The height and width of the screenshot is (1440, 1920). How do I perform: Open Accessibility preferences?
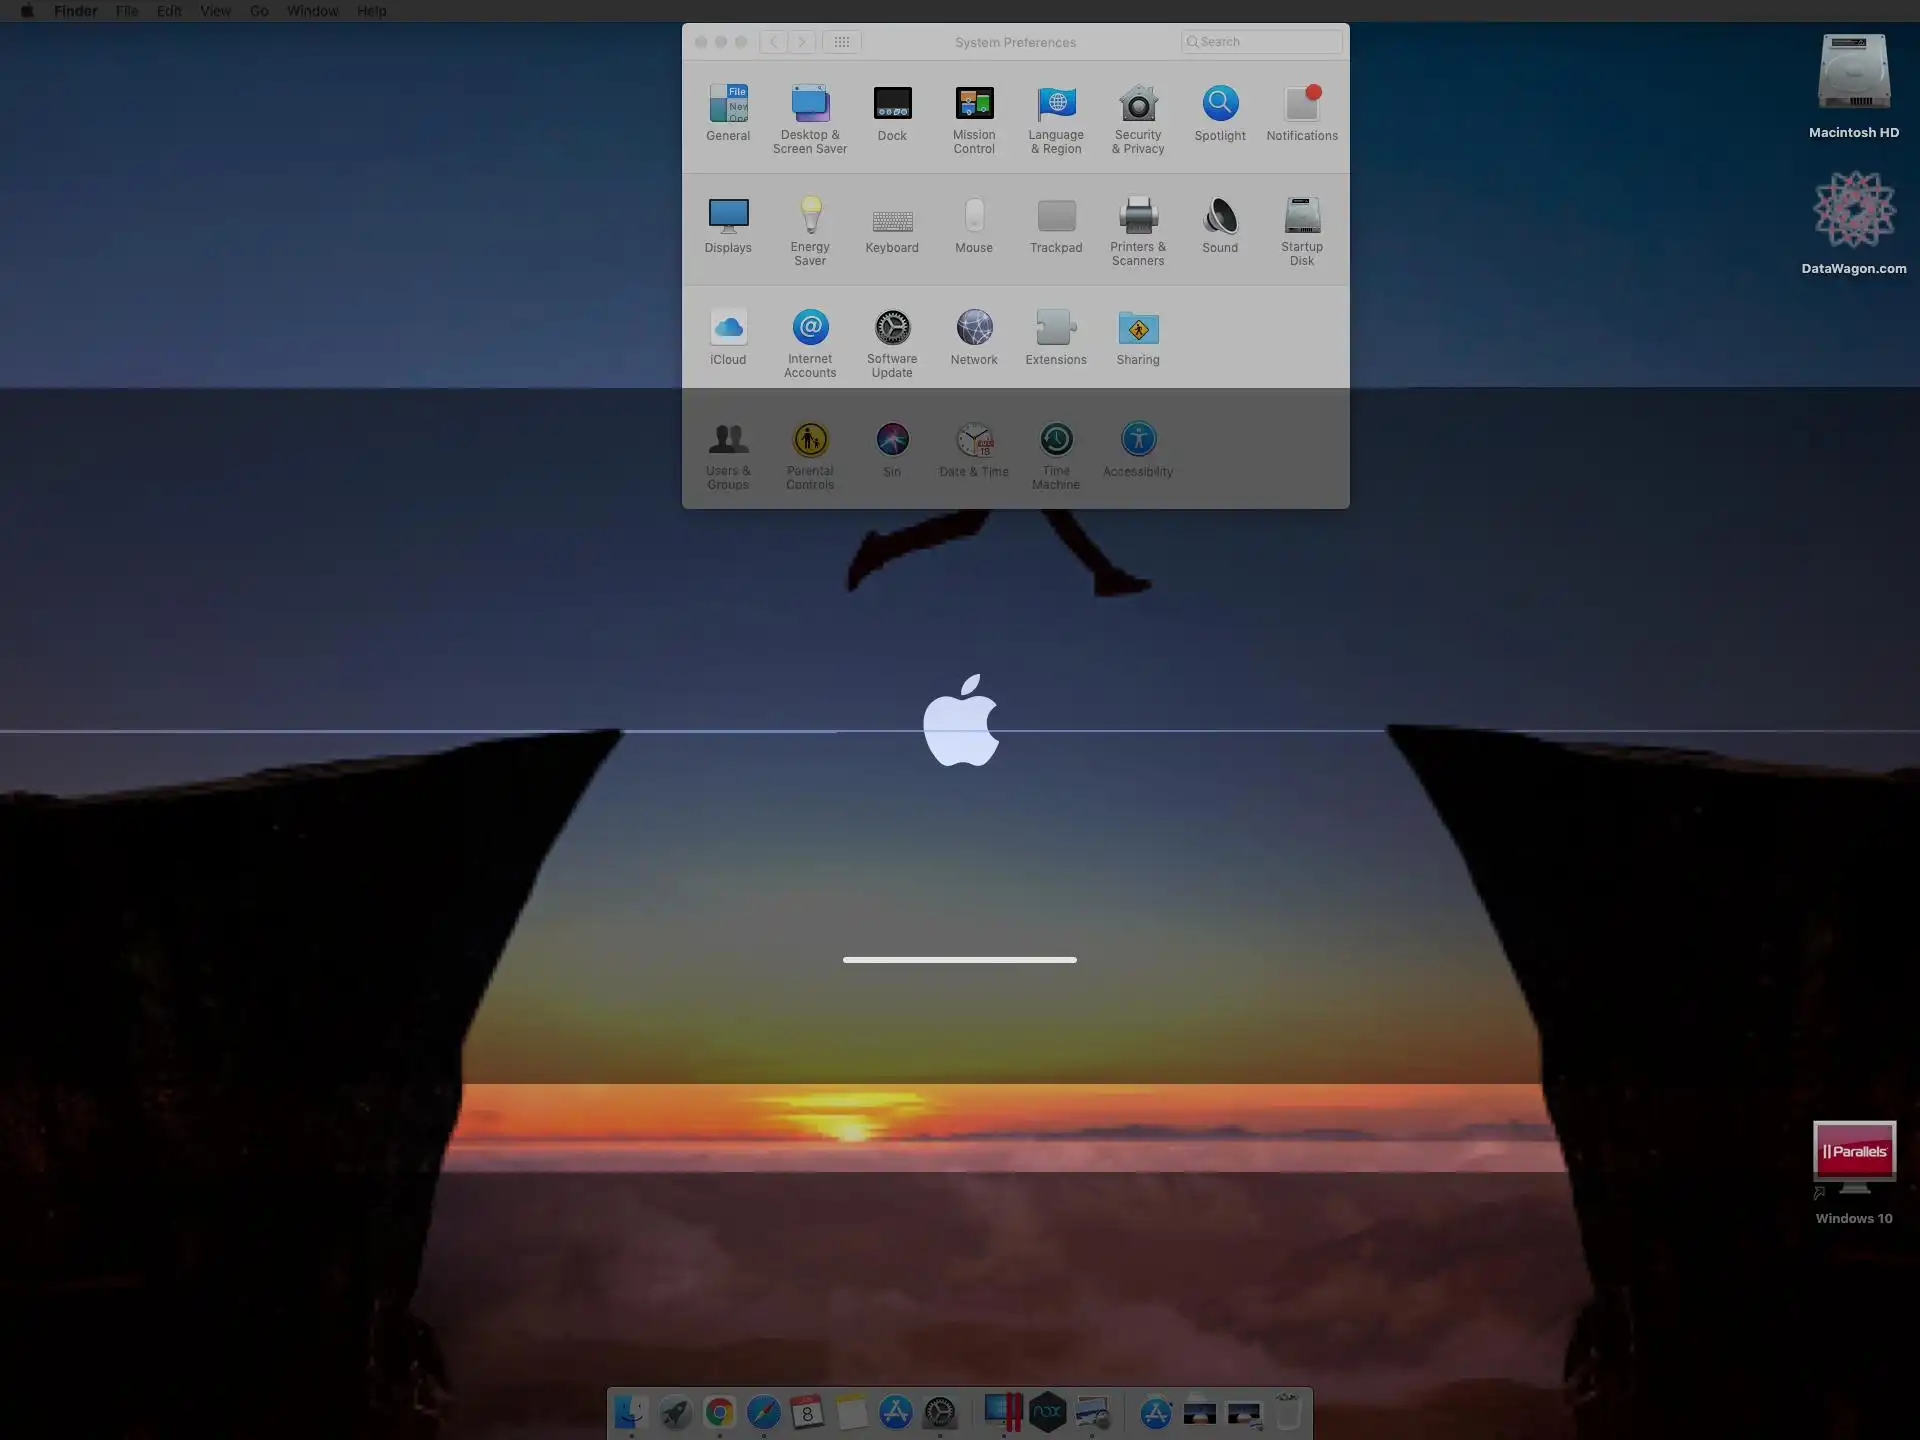(x=1138, y=440)
